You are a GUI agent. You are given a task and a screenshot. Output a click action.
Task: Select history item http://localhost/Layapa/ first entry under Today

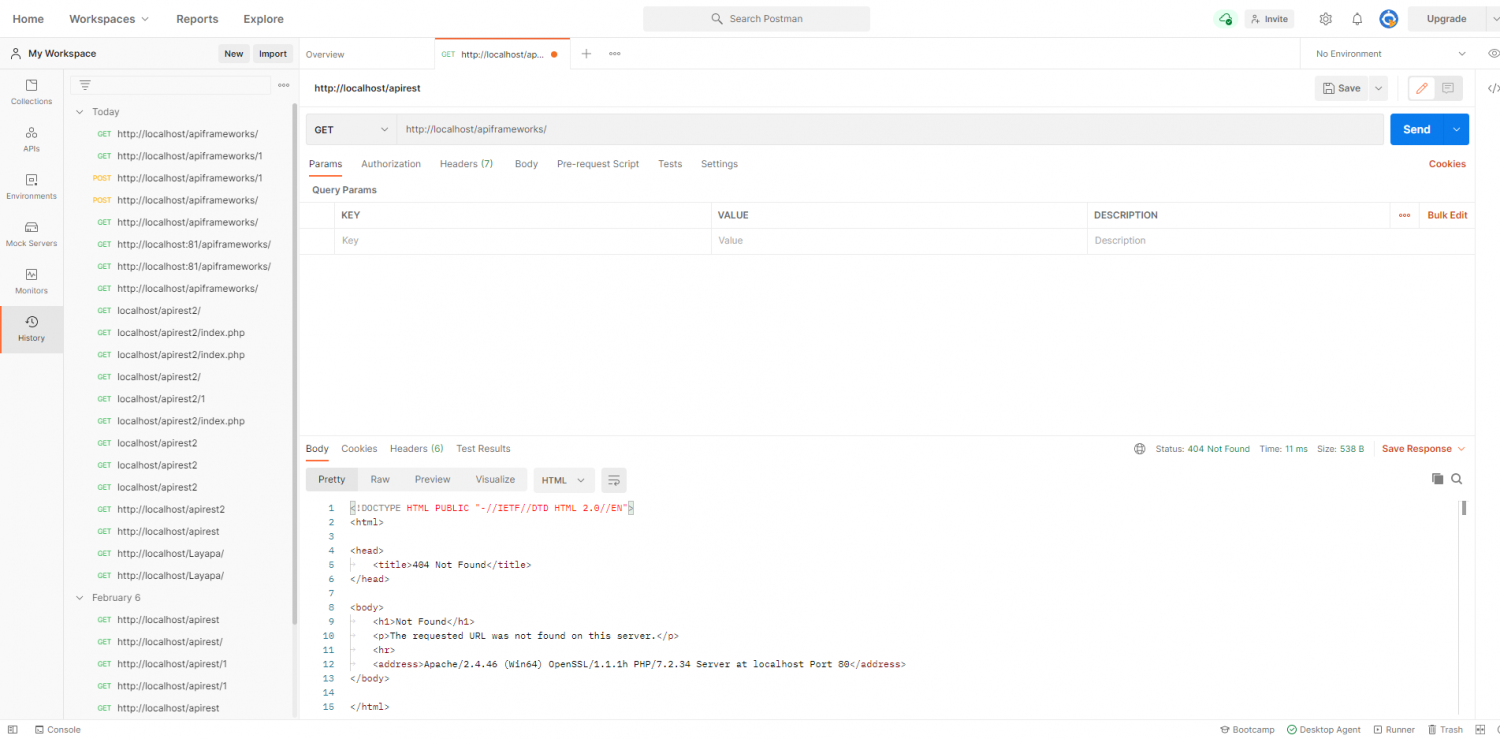click(x=170, y=554)
